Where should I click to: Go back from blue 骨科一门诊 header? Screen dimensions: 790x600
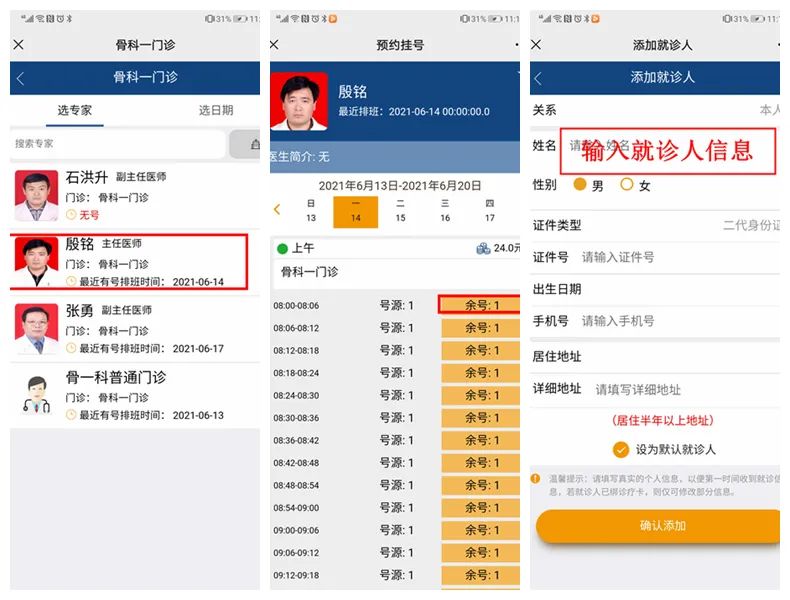pyautogui.click(x=20, y=78)
